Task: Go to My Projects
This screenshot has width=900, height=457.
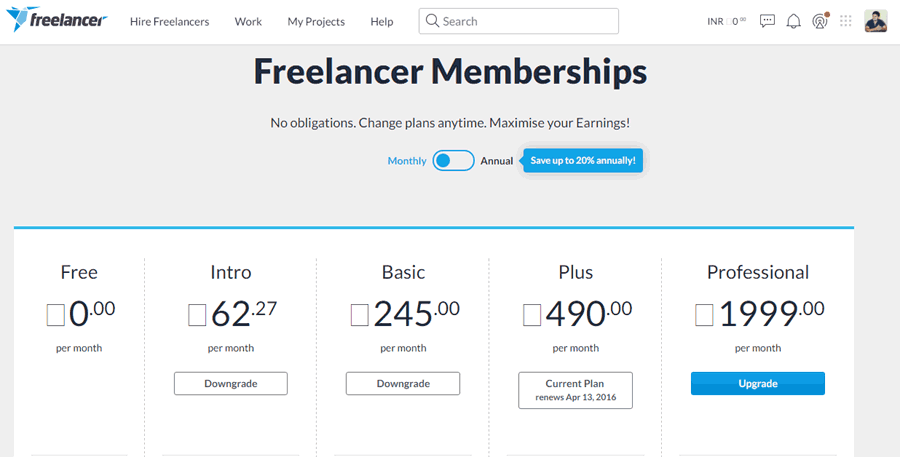Action: click(x=316, y=22)
